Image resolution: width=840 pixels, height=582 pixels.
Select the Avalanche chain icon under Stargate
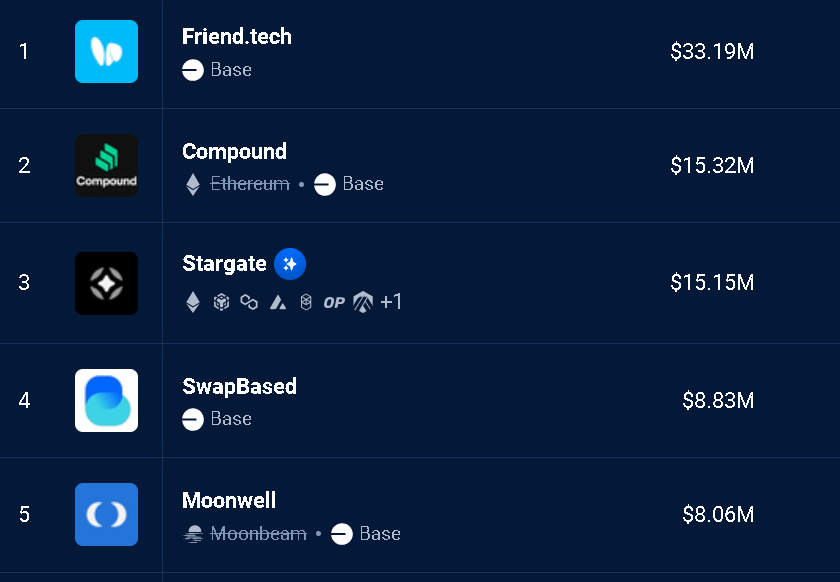point(278,303)
